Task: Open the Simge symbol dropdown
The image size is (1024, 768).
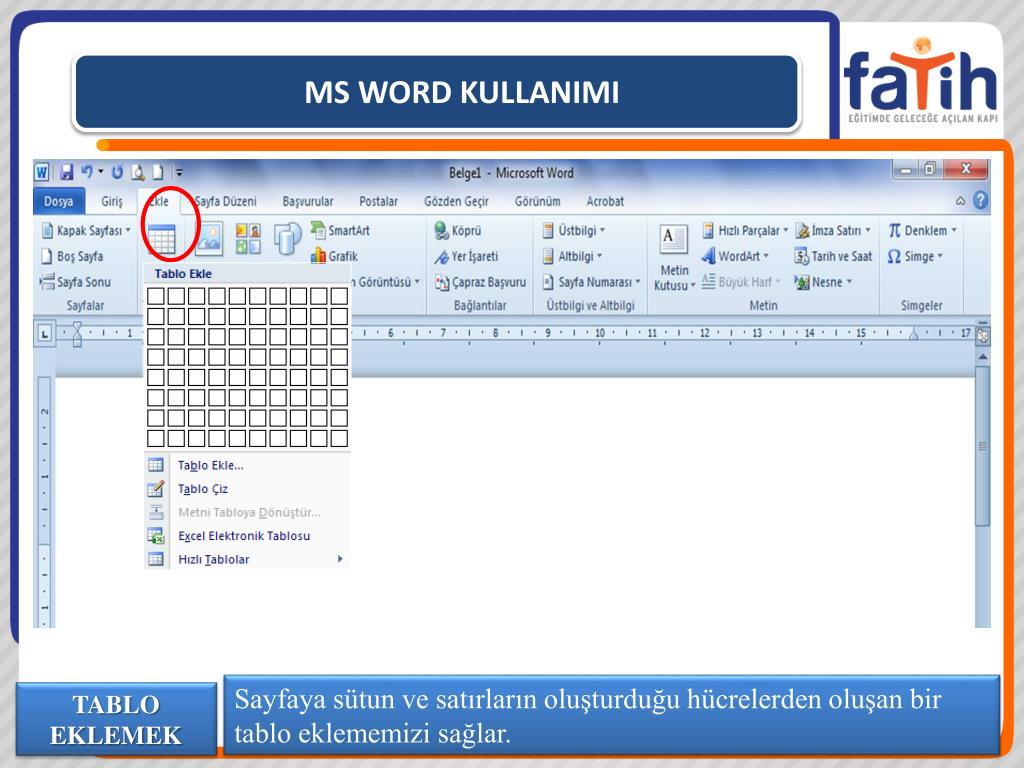Action: pyautogui.click(x=915, y=257)
